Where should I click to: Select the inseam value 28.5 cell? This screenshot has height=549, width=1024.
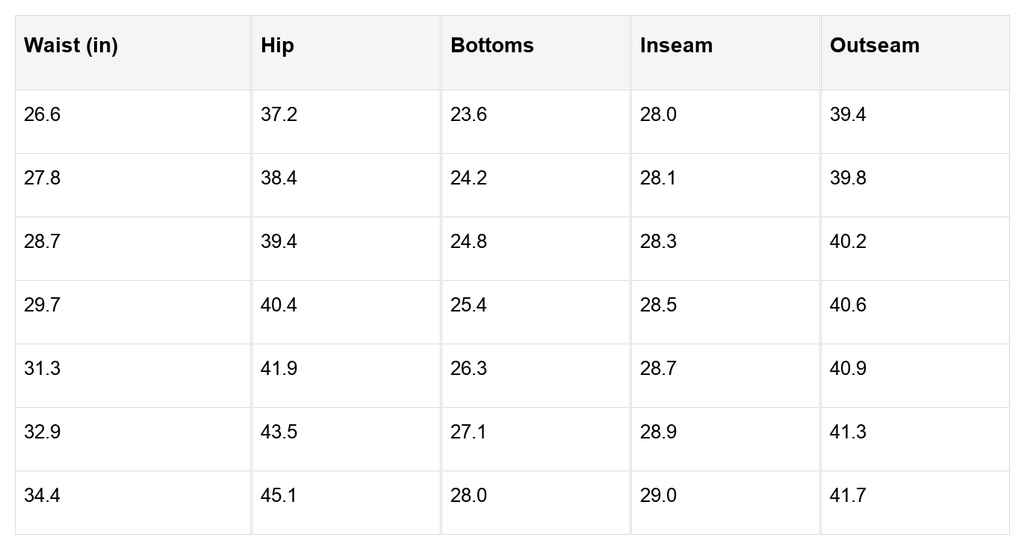658,305
